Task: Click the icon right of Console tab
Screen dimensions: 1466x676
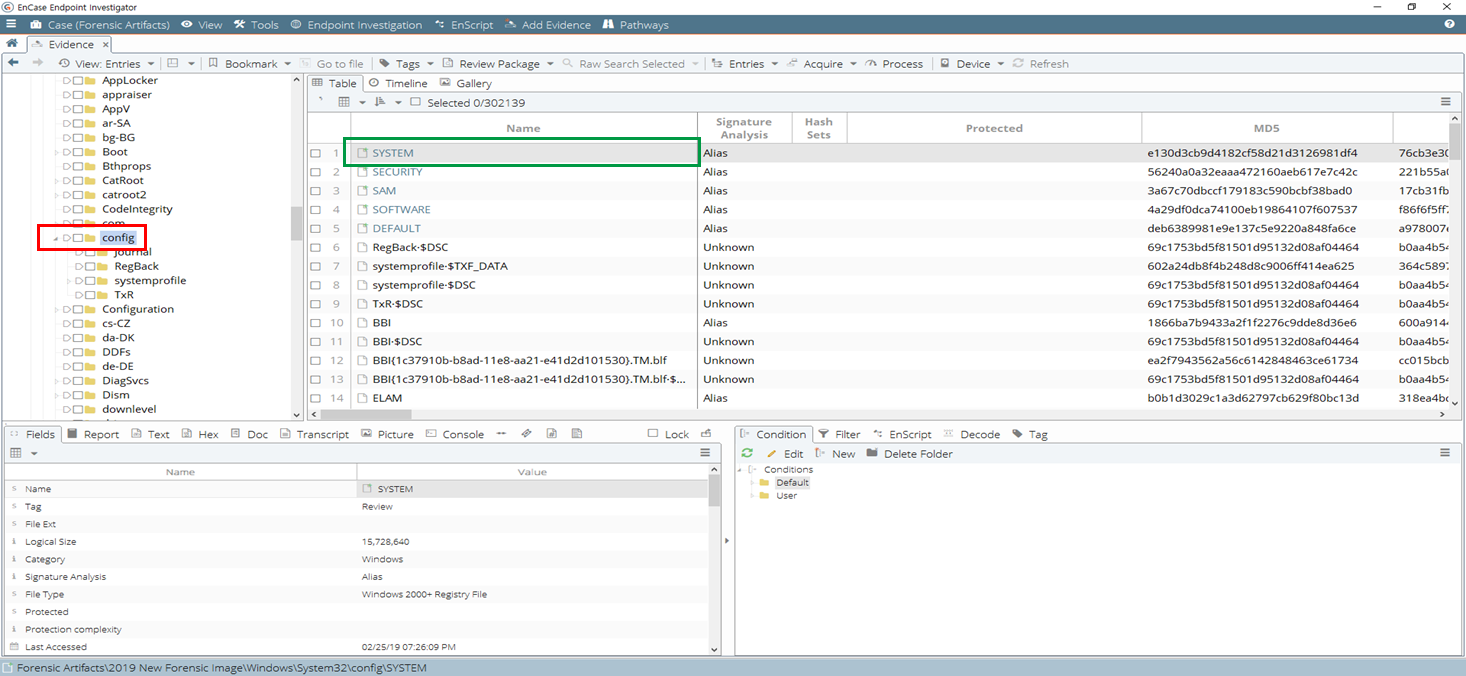Action: pyautogui.click(x=500, y=434)
